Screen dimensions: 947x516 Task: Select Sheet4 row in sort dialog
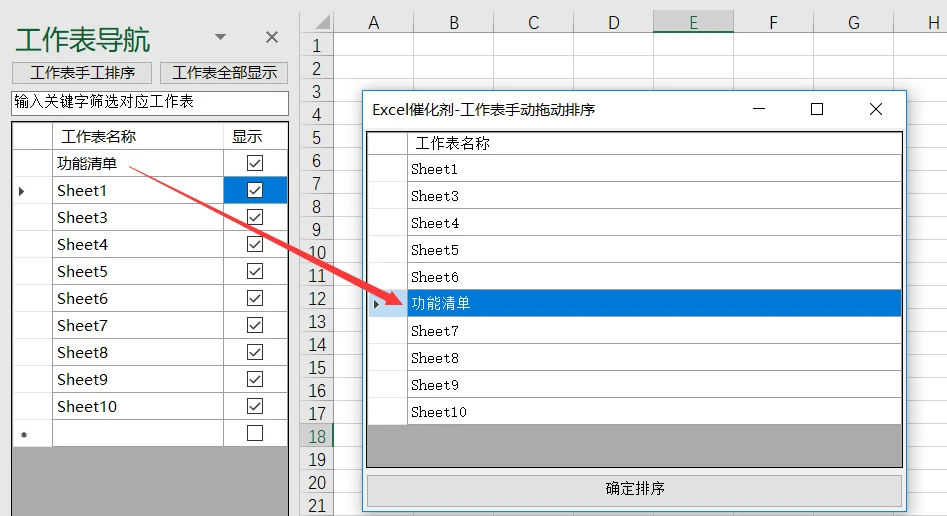pyautogui.click(x=654, y=223)
